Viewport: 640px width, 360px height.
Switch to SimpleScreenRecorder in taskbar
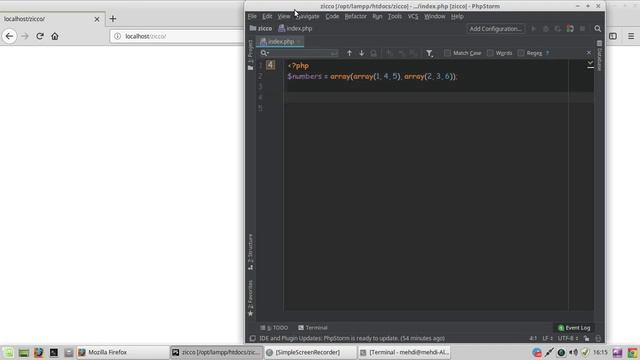click(x=310, y=352)
